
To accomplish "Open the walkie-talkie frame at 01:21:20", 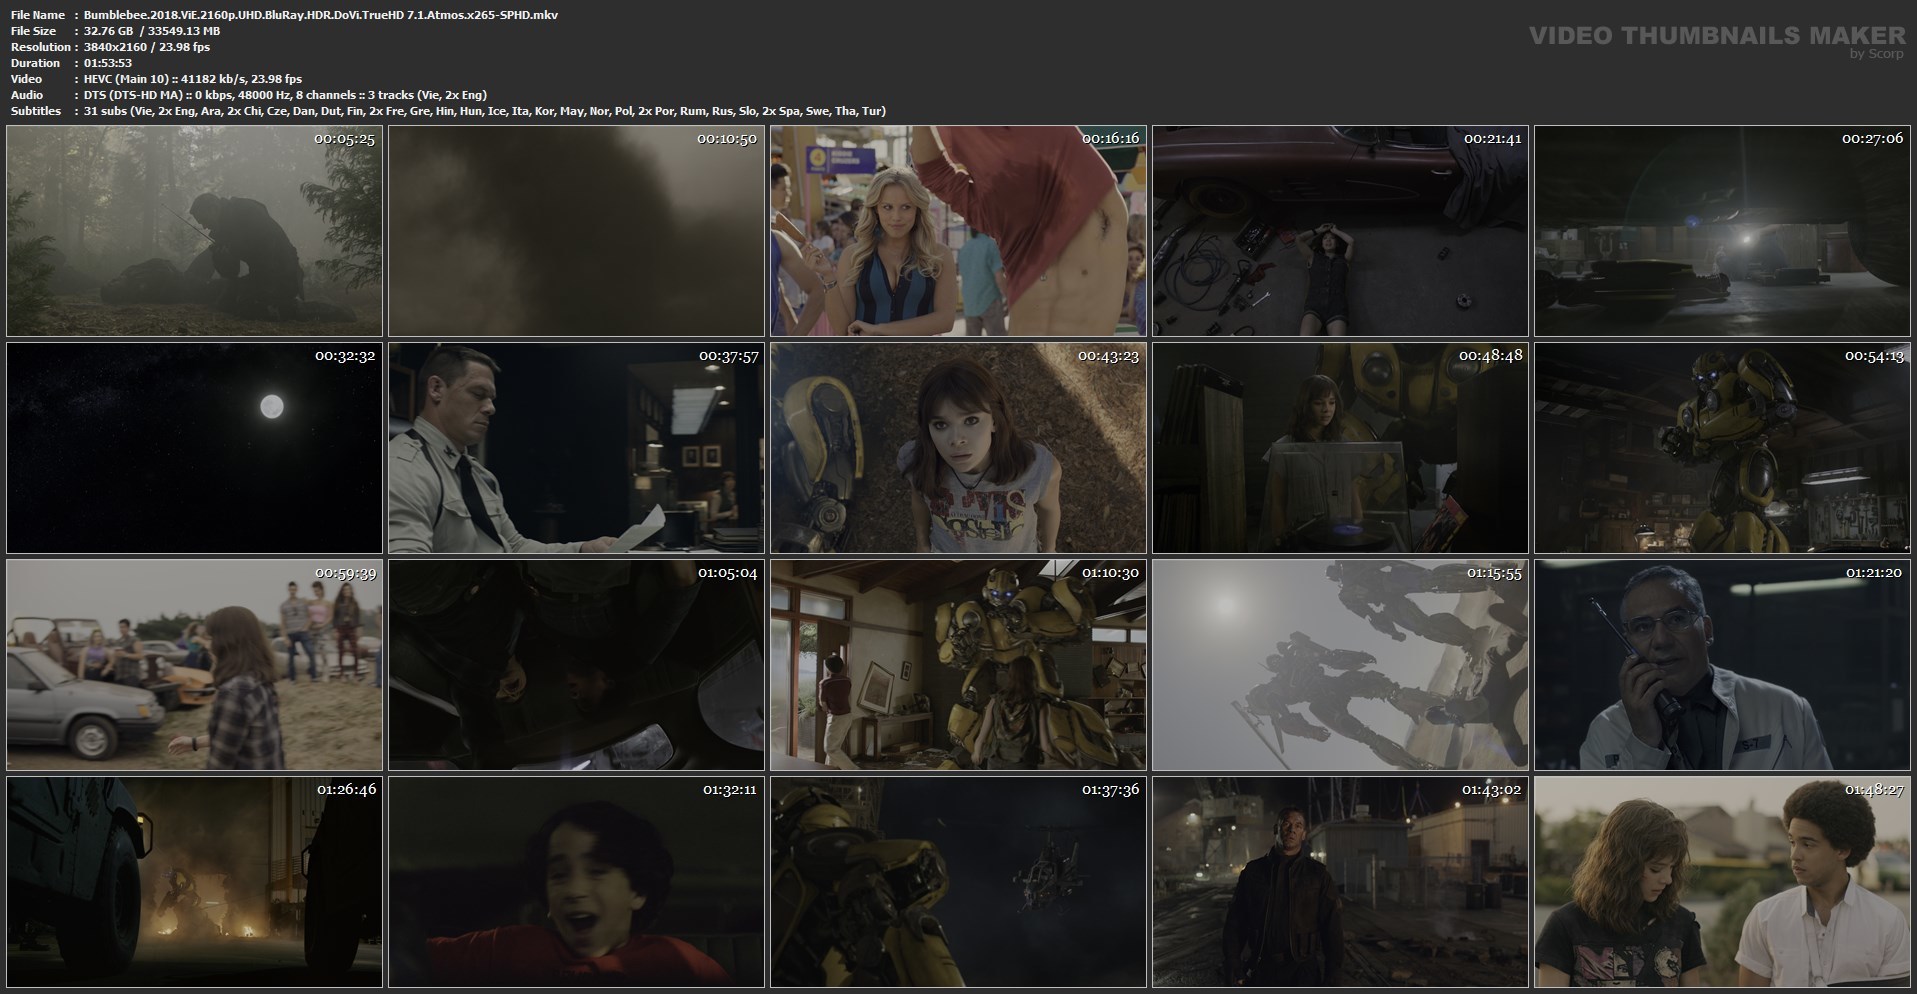I will (1722, 665).
